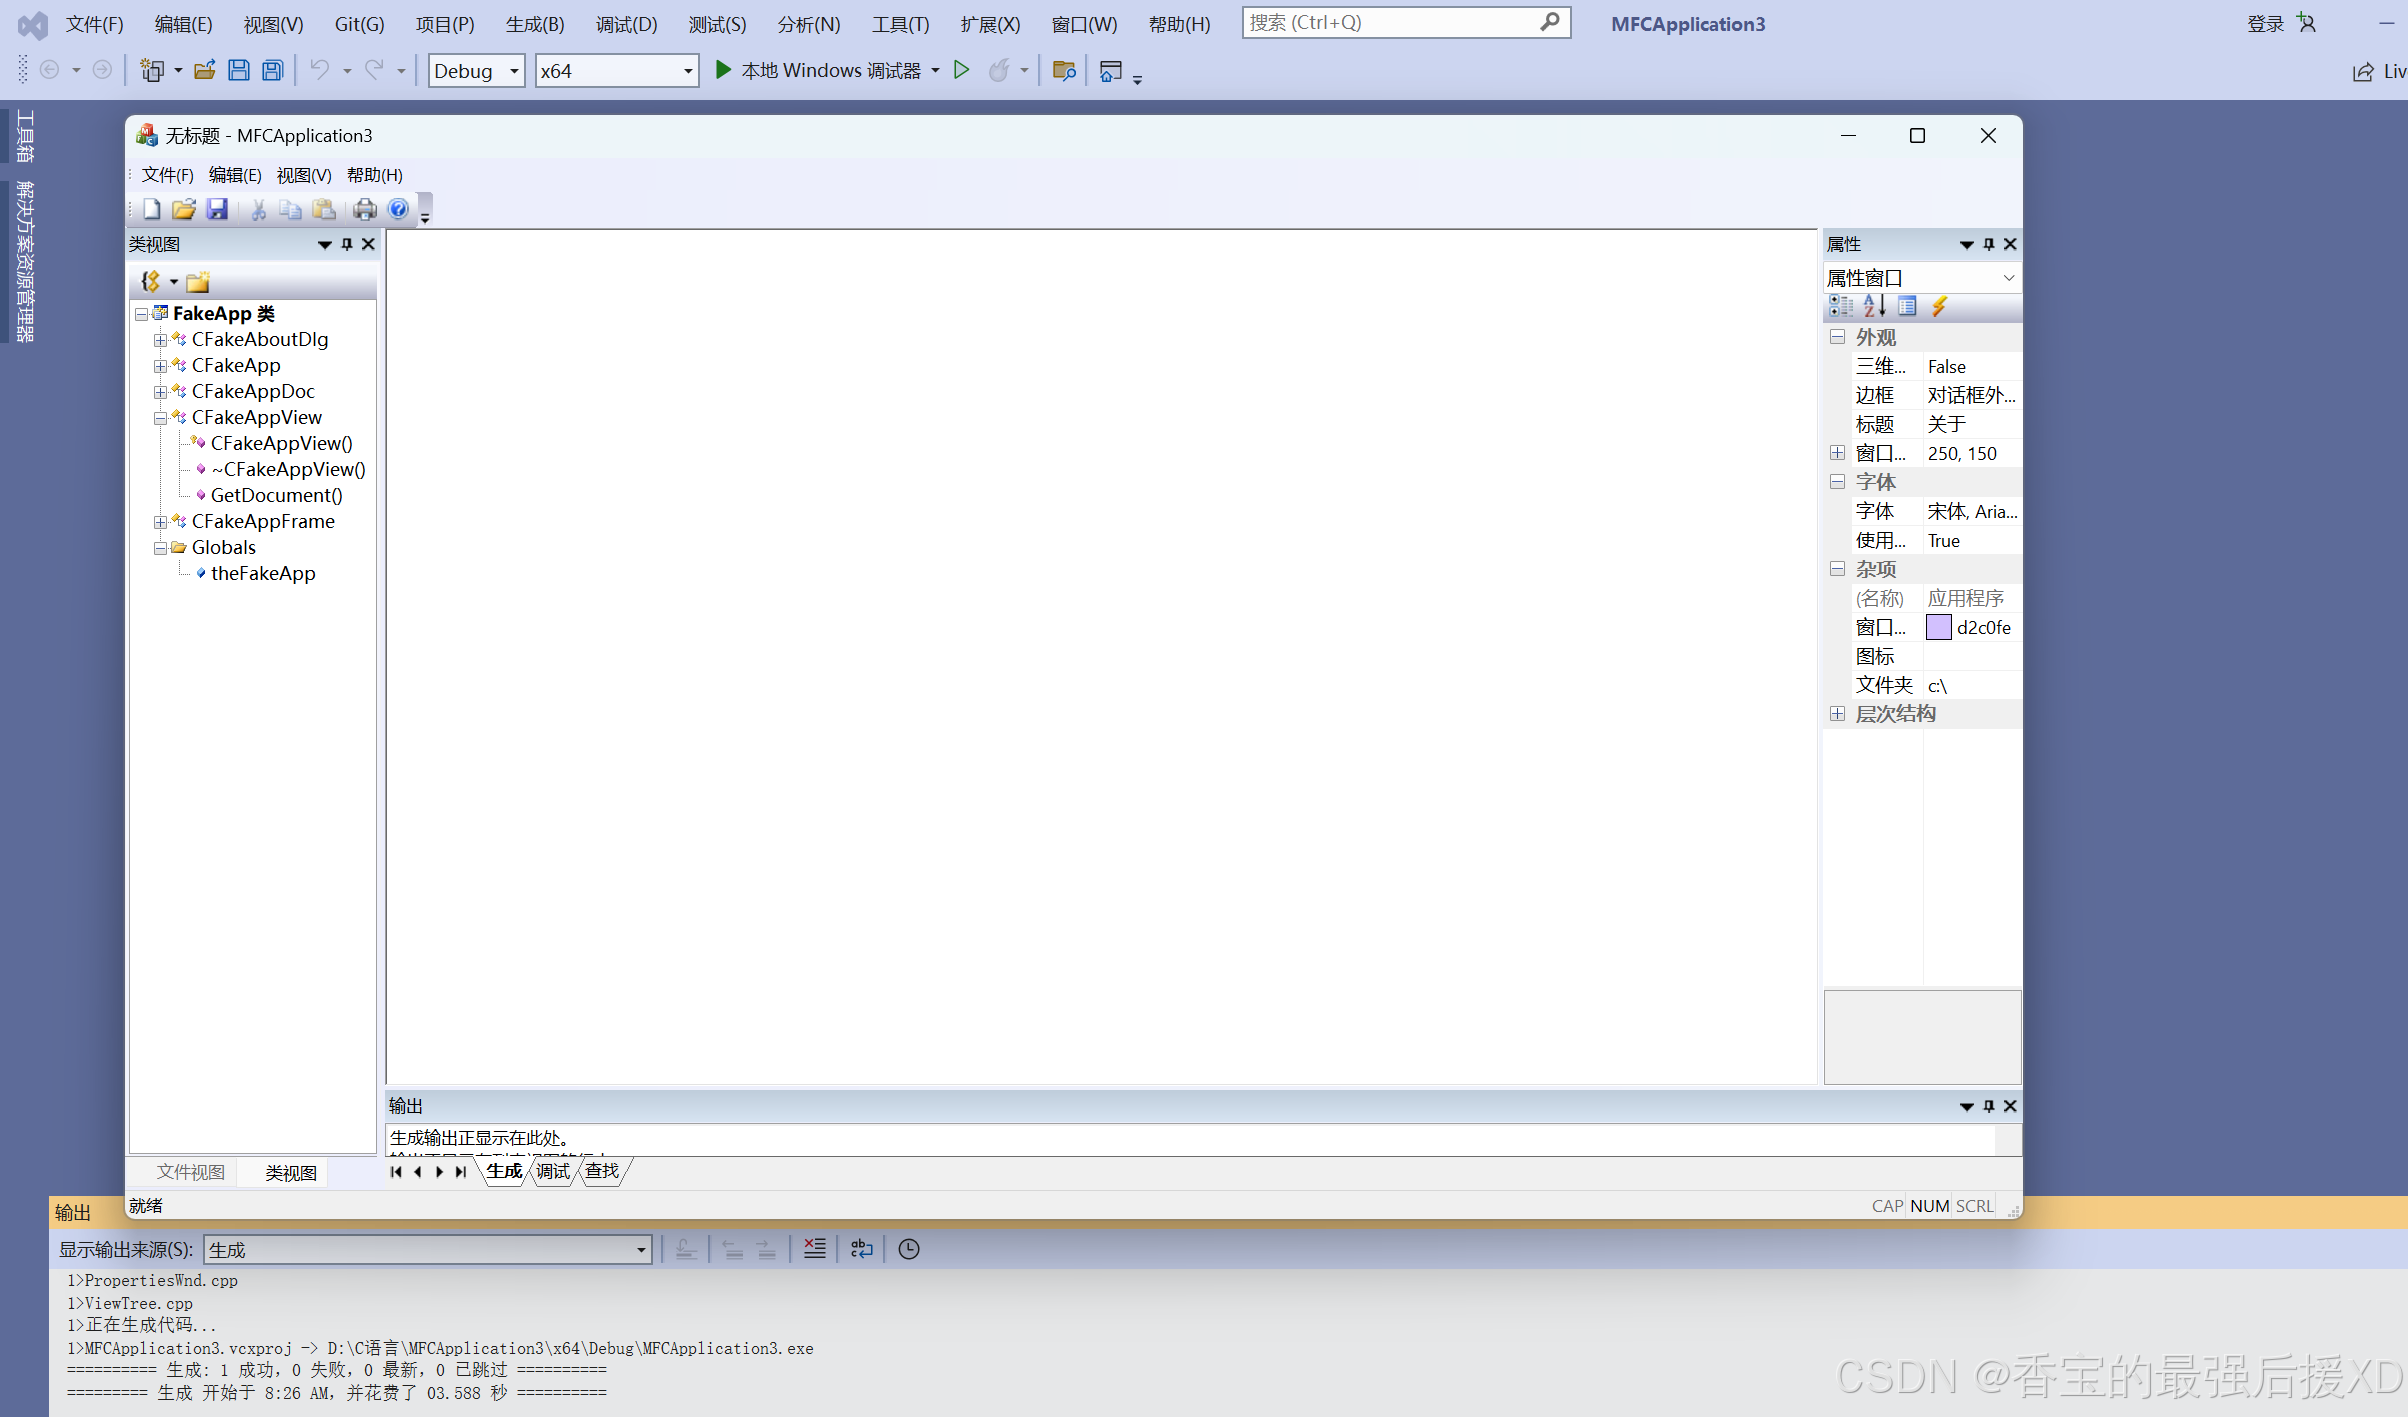Click the 登录 sign-in link

pyautogui.click(x=2264, y=24)
